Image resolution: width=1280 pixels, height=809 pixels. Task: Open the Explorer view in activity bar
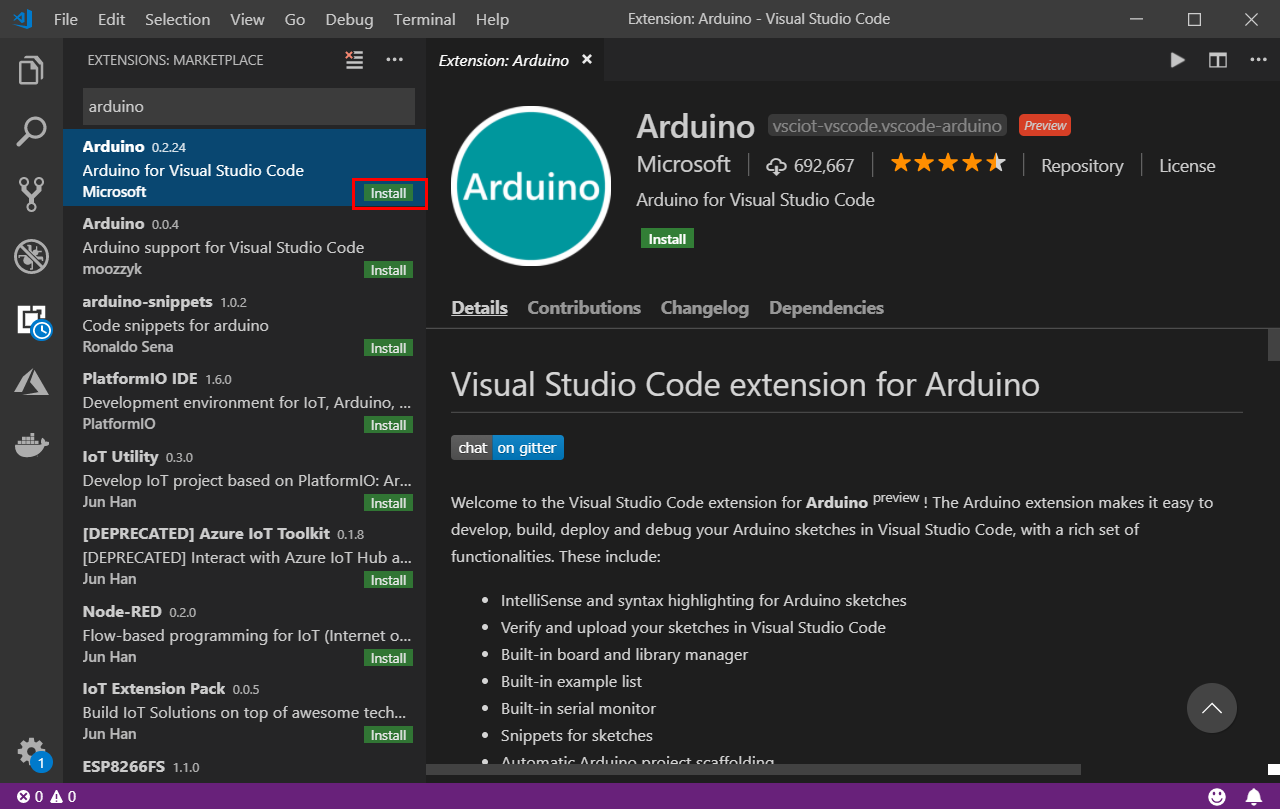[x=31, y=71]
